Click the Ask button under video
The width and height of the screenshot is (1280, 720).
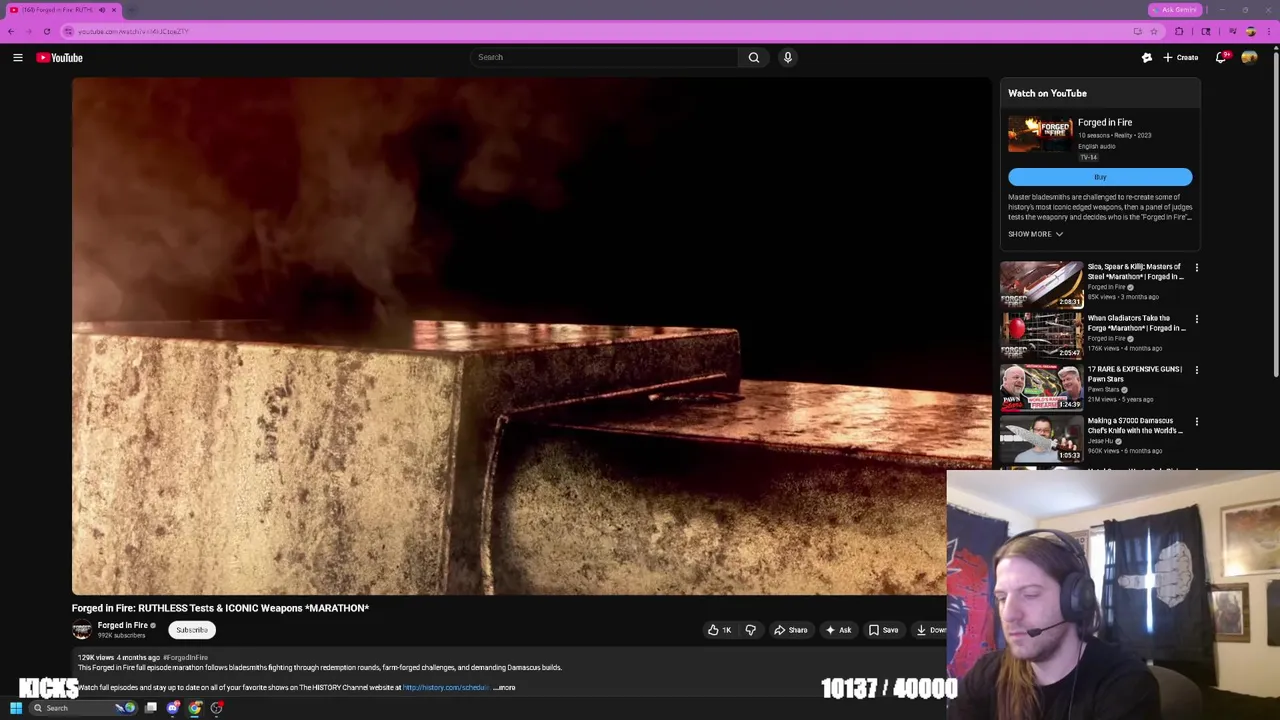838,630
